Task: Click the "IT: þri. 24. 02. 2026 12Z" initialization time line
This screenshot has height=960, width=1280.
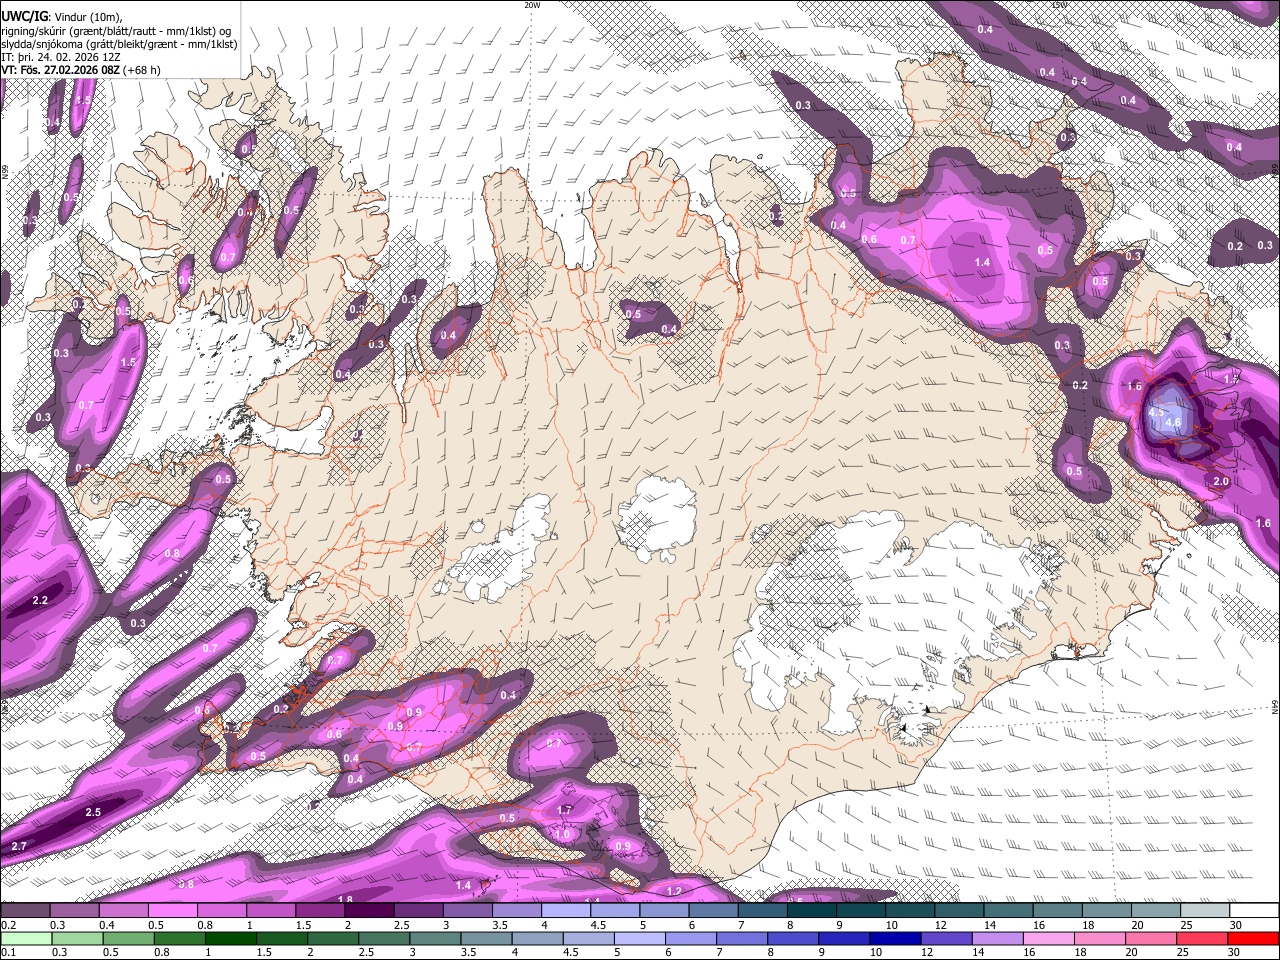Action: coord(62,57)
